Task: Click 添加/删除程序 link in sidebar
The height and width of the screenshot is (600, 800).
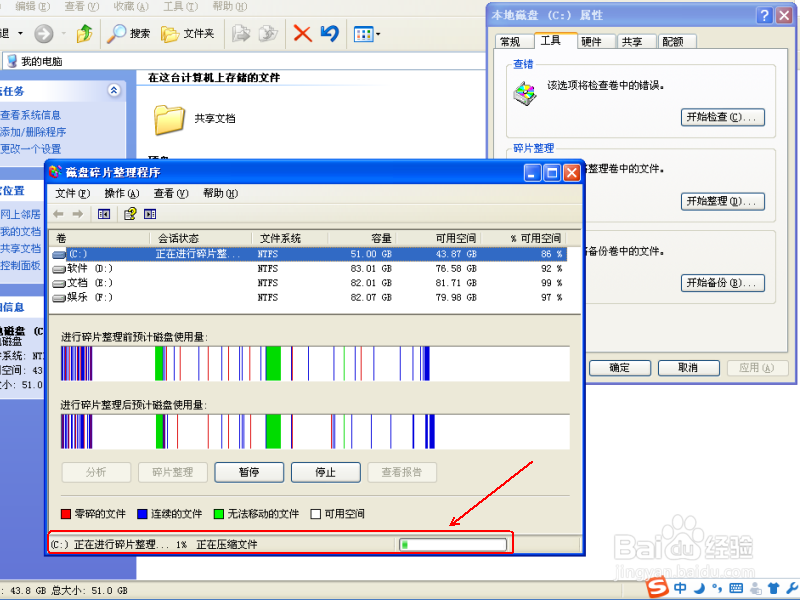Action: pyautogui.click(x=33, y=132)
